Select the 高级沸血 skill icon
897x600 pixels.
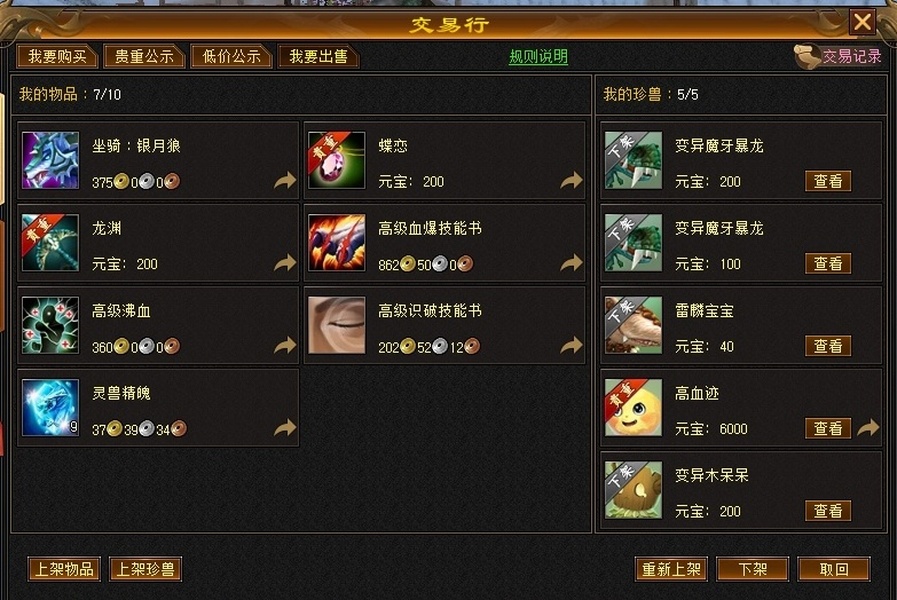pos(50,325)
